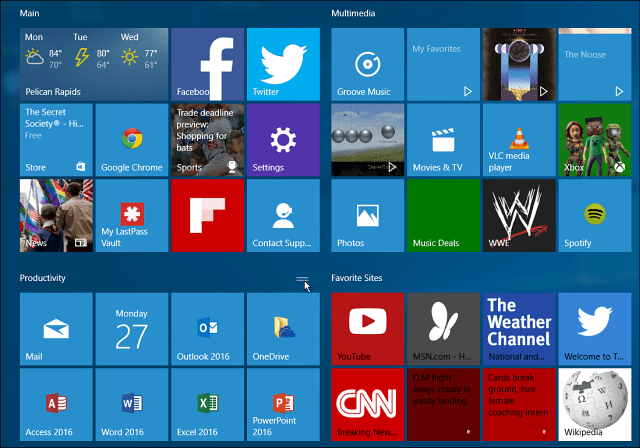Viewport: 640px width, 448px height.
Task: Play the hanging spheres album tile
Action: (367, 140)
